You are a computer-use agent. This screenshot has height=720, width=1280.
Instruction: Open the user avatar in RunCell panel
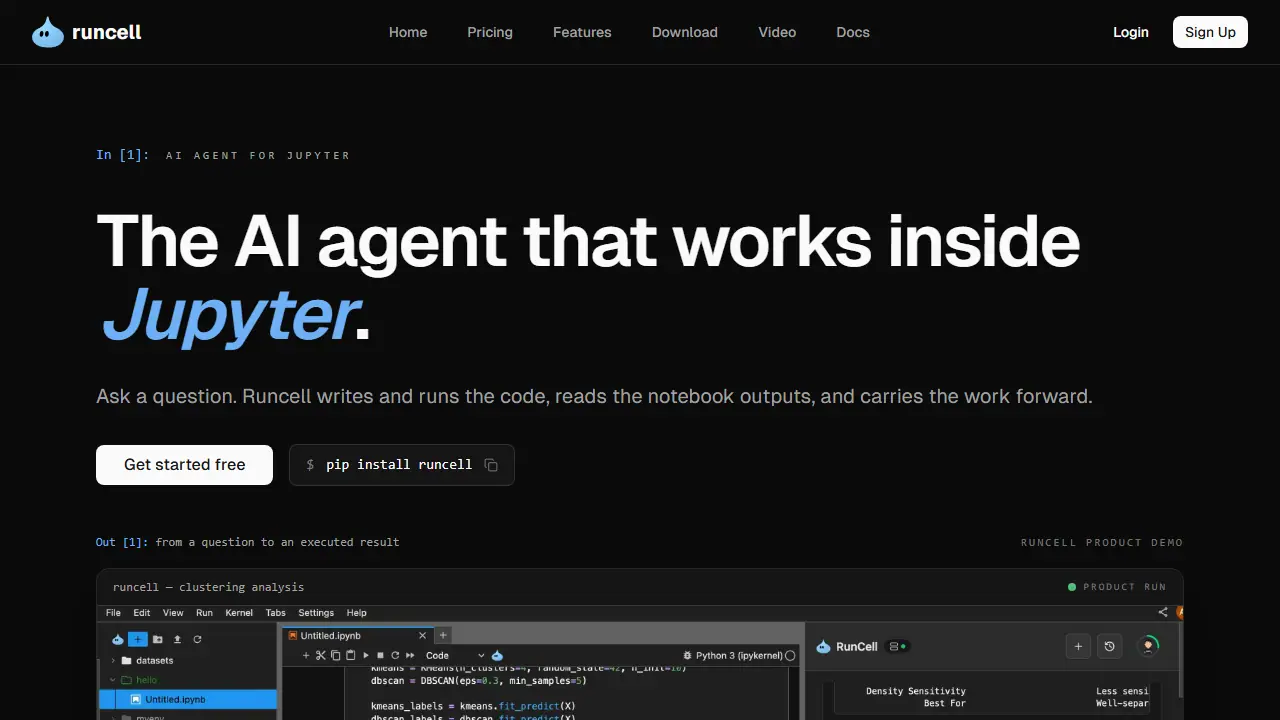[x=1149, y=646]
